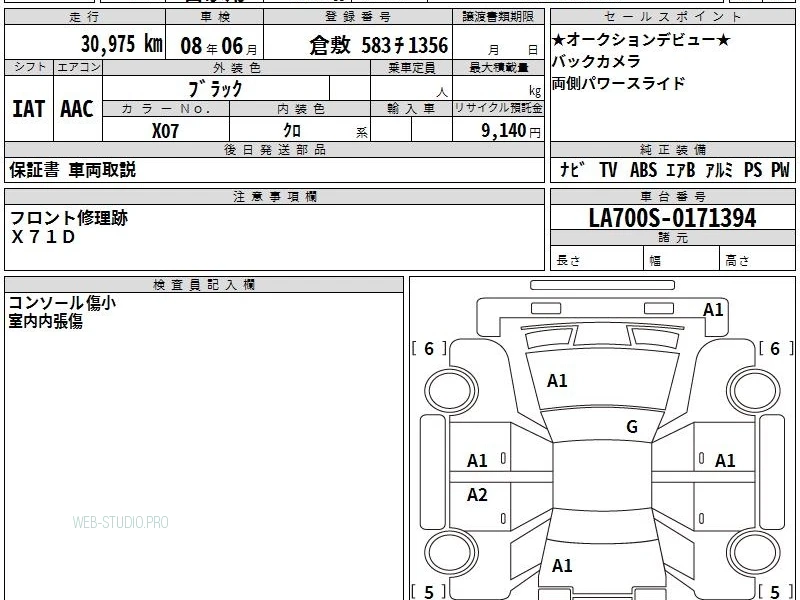Click the exterior color ブラック
Viewport: 800px width, 600px height.
[x=215, y=89]
